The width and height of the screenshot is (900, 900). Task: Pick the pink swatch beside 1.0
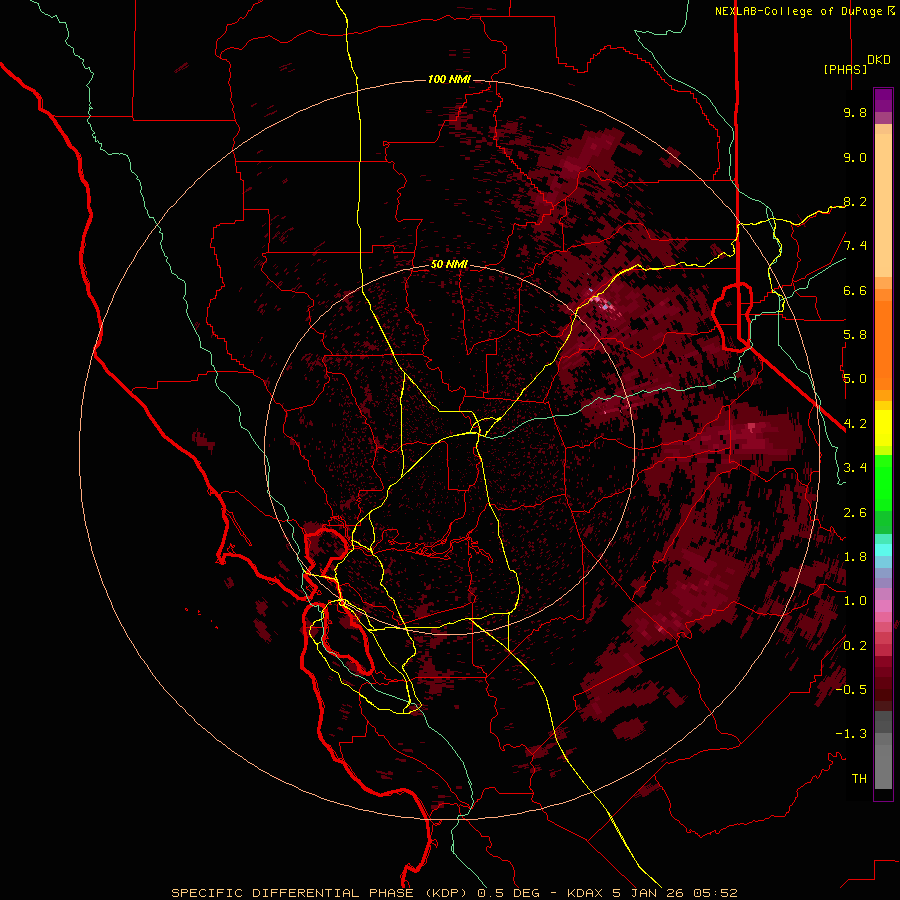coord(883,606)
